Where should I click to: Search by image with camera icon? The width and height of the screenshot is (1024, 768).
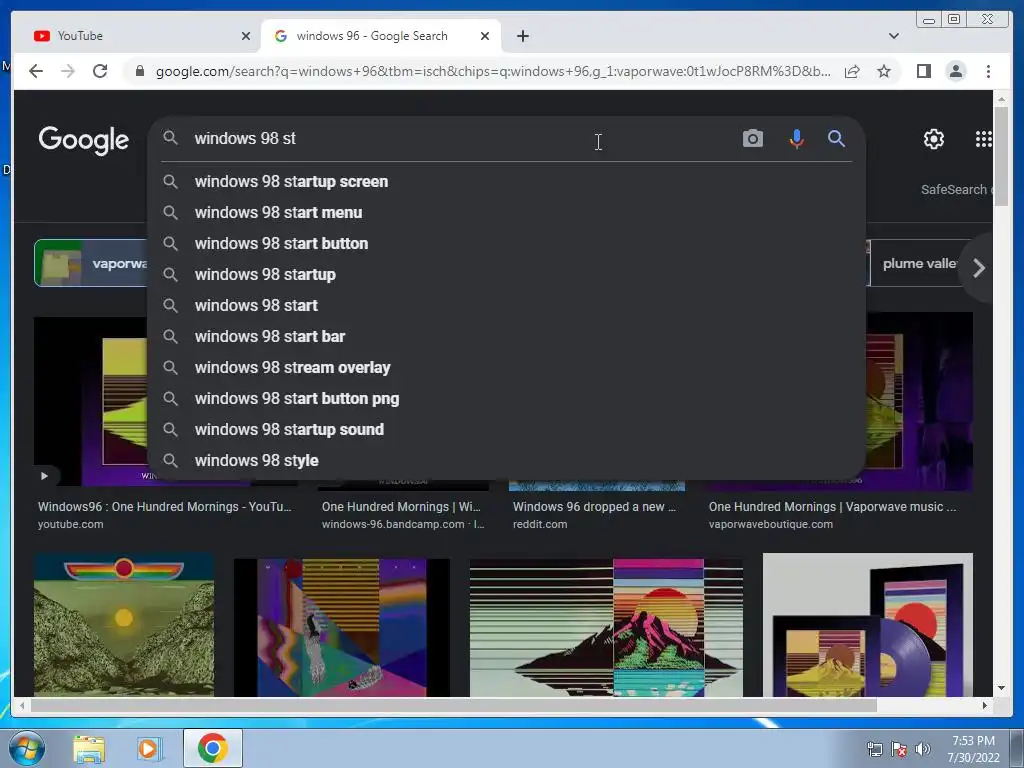tap(752, 138)
